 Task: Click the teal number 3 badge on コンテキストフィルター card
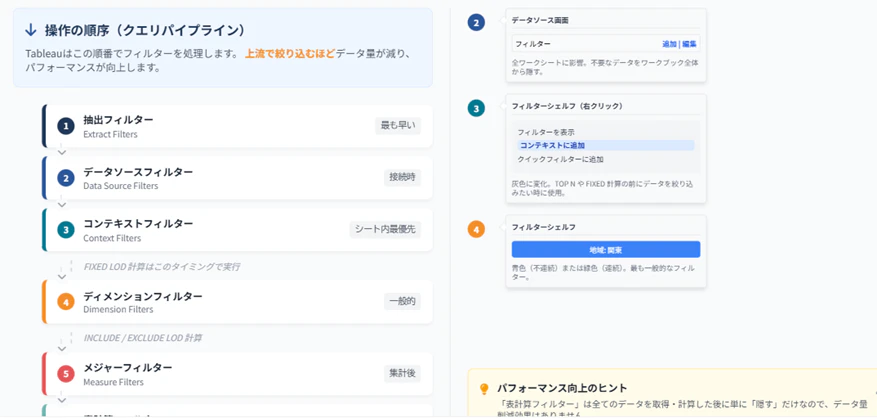coord(65,230)
